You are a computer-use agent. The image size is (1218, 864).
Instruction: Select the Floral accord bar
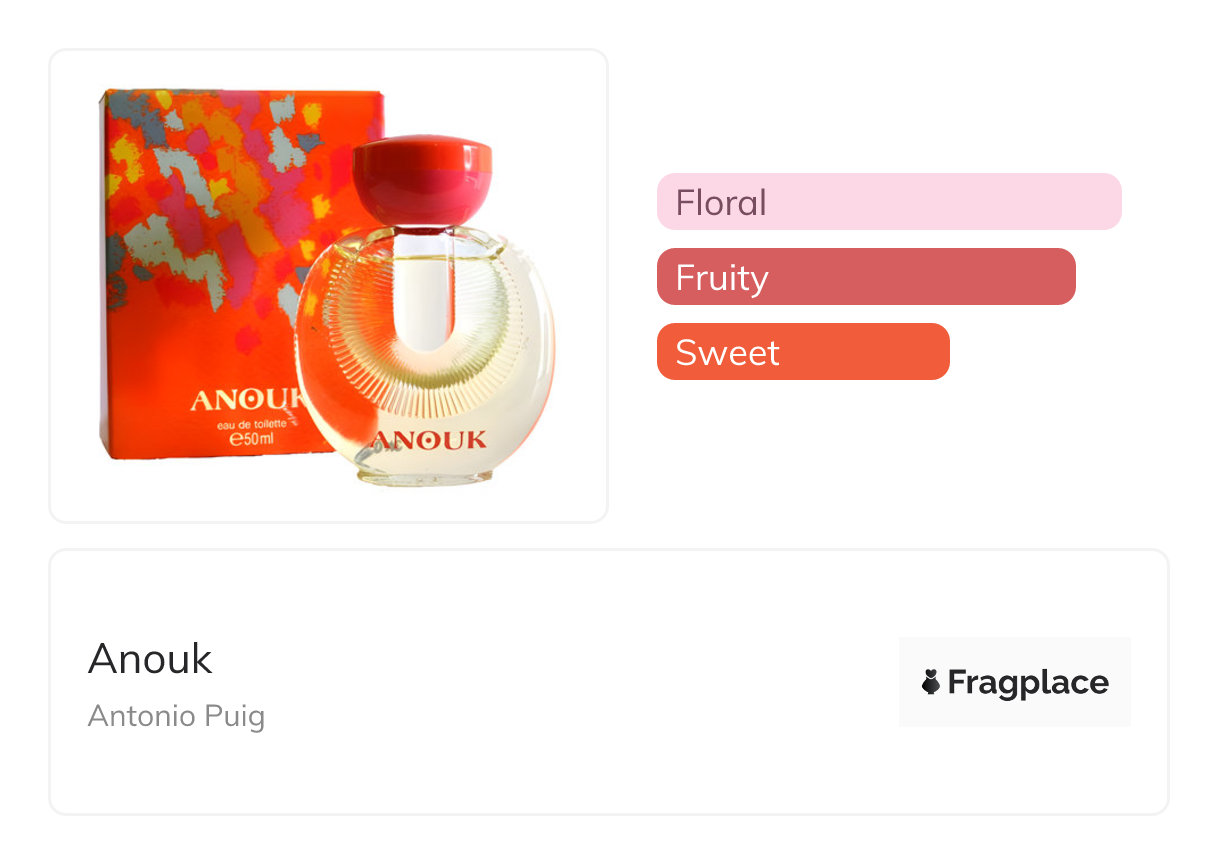pyautogui.click(x=888, y=202)
